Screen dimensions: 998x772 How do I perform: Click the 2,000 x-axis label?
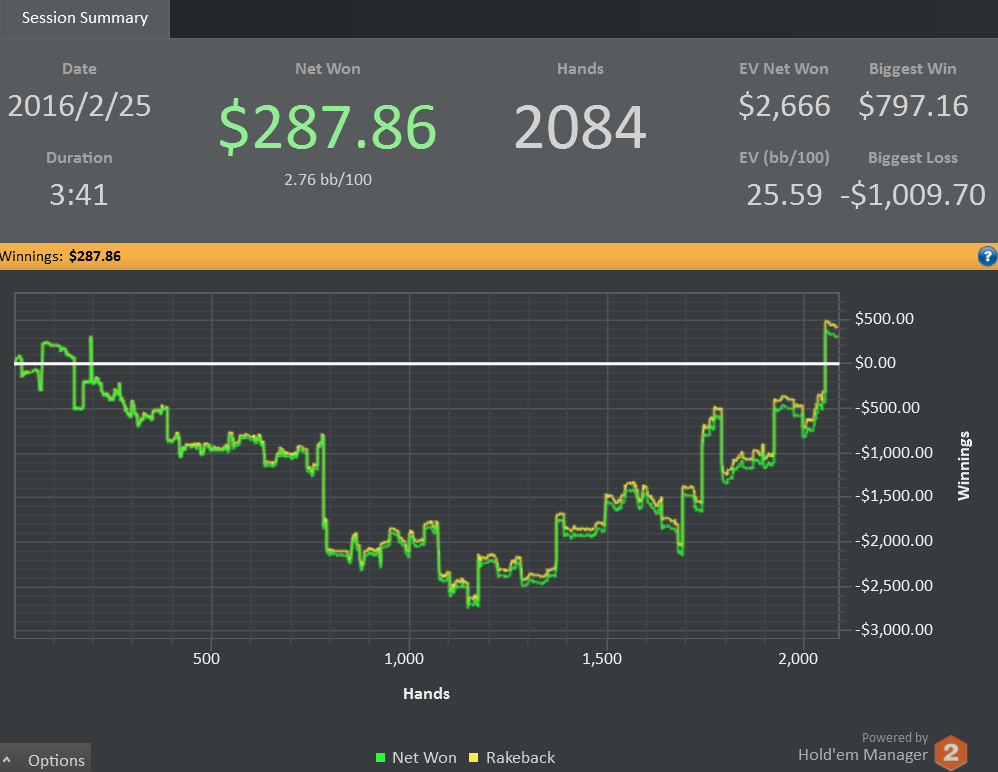(798, 659)
